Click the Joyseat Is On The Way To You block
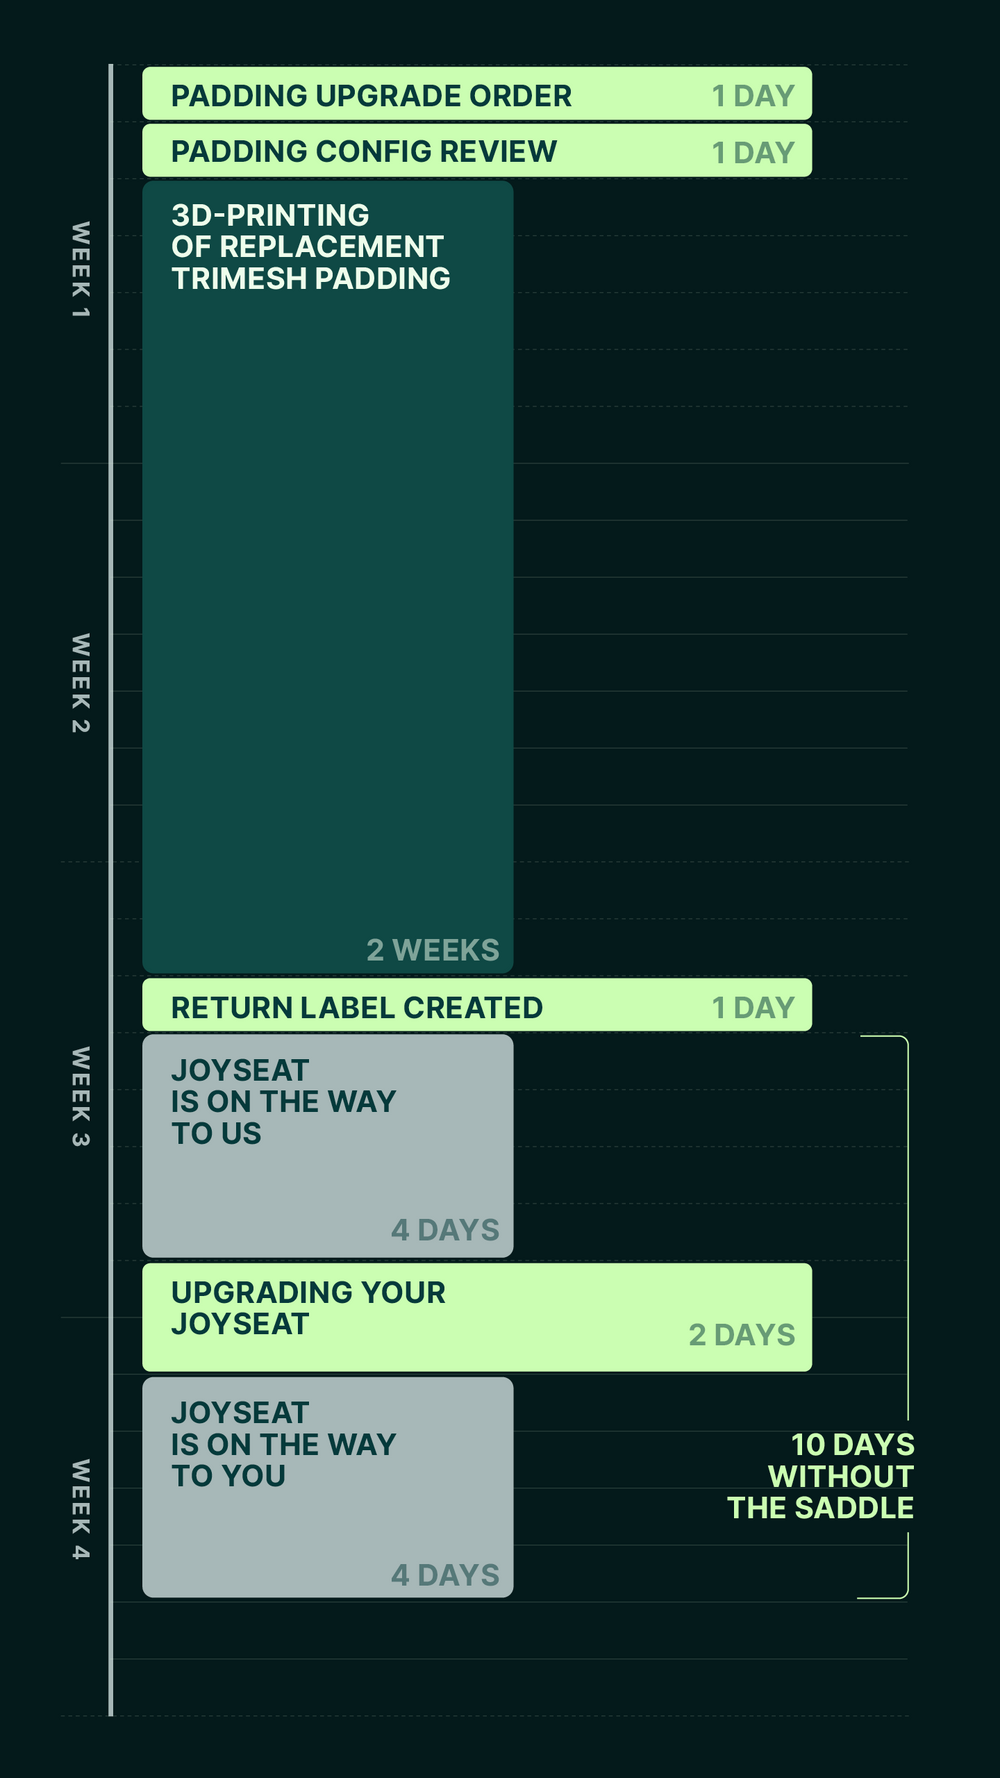 point(328,1487)
